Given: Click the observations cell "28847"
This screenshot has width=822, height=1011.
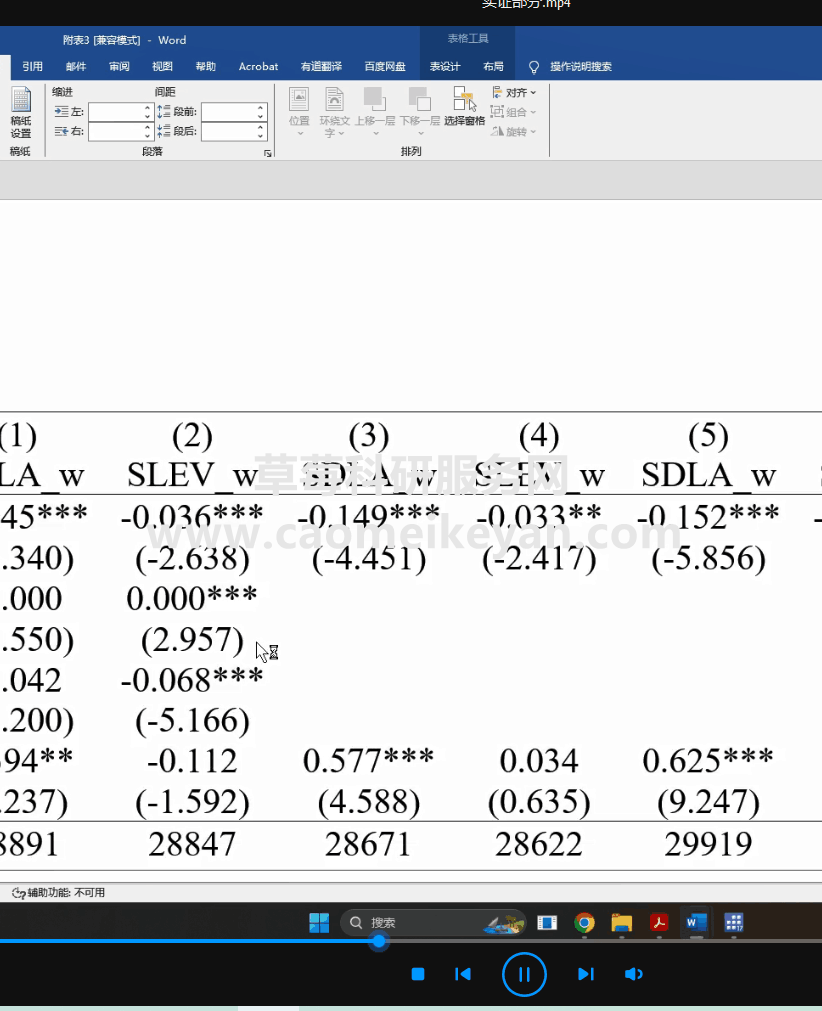Looking at the screenshot, I should click(192, 844).
